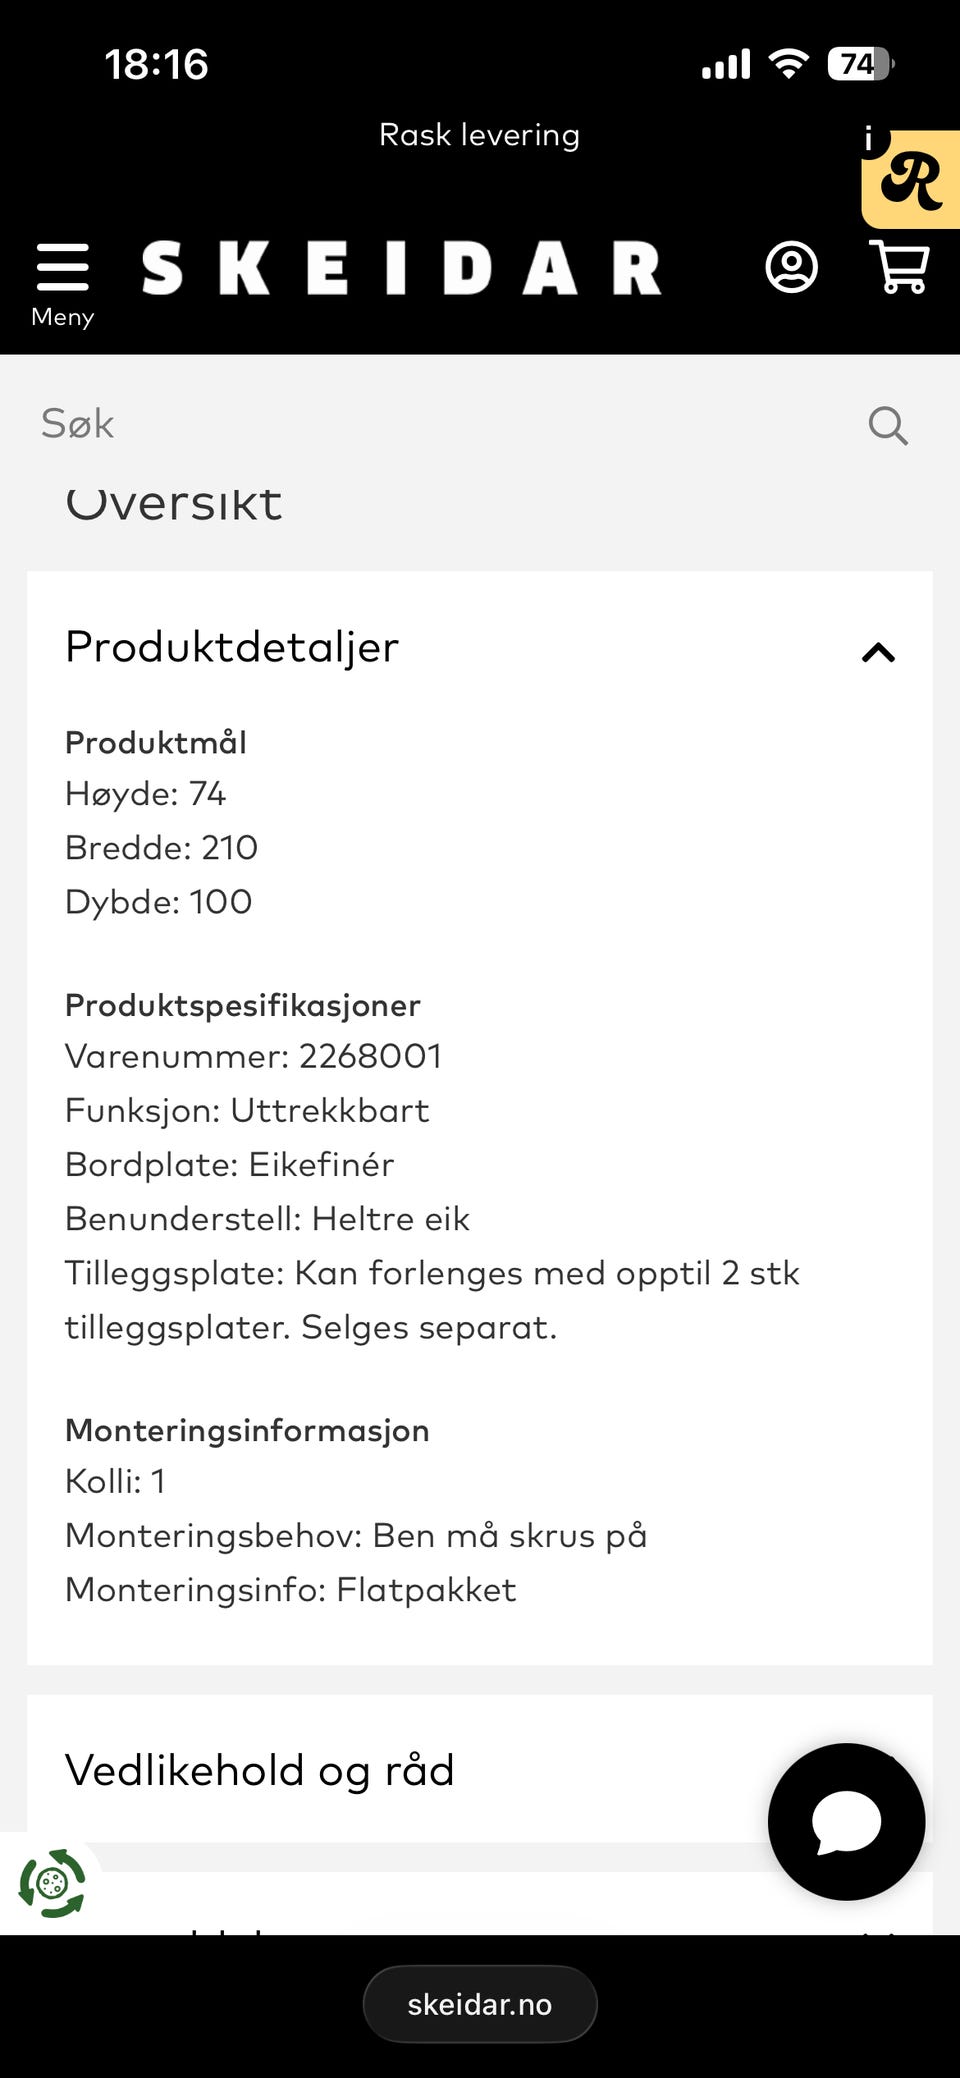Tap the skeidar.no address pill
The image size is (960, 2078).
pos(479,2004)
